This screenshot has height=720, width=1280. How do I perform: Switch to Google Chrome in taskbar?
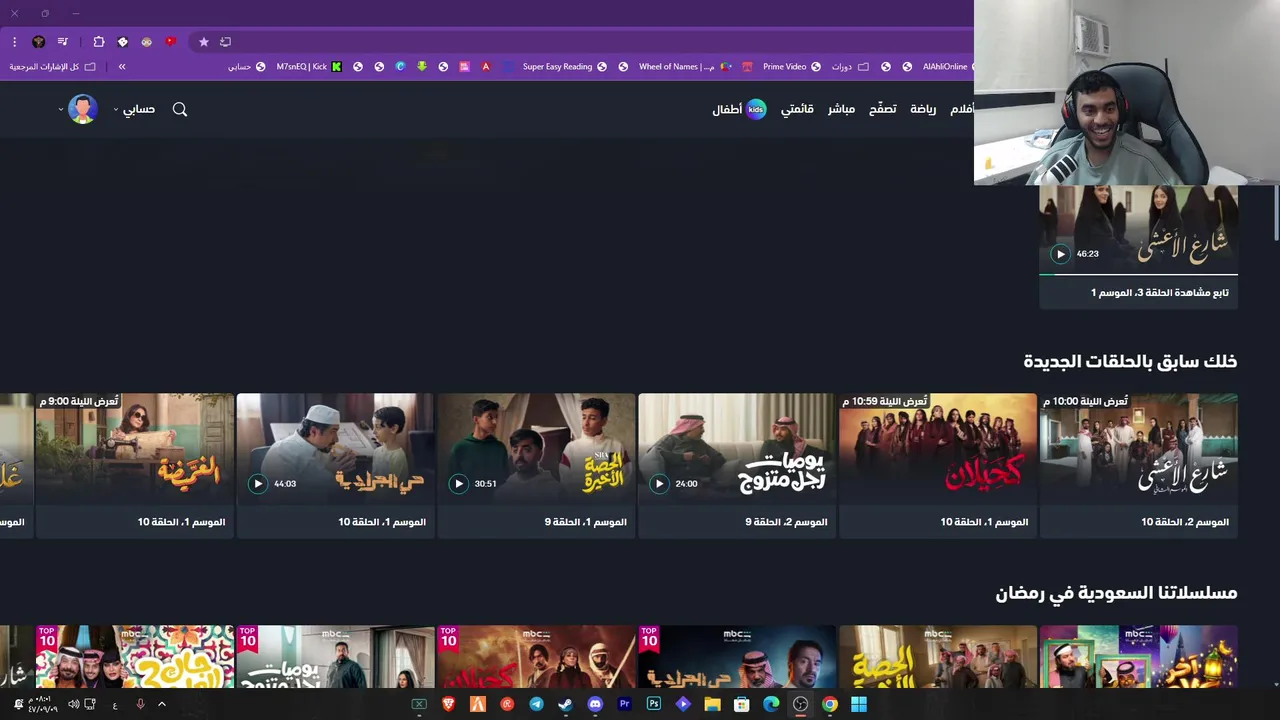pos(830,704)
